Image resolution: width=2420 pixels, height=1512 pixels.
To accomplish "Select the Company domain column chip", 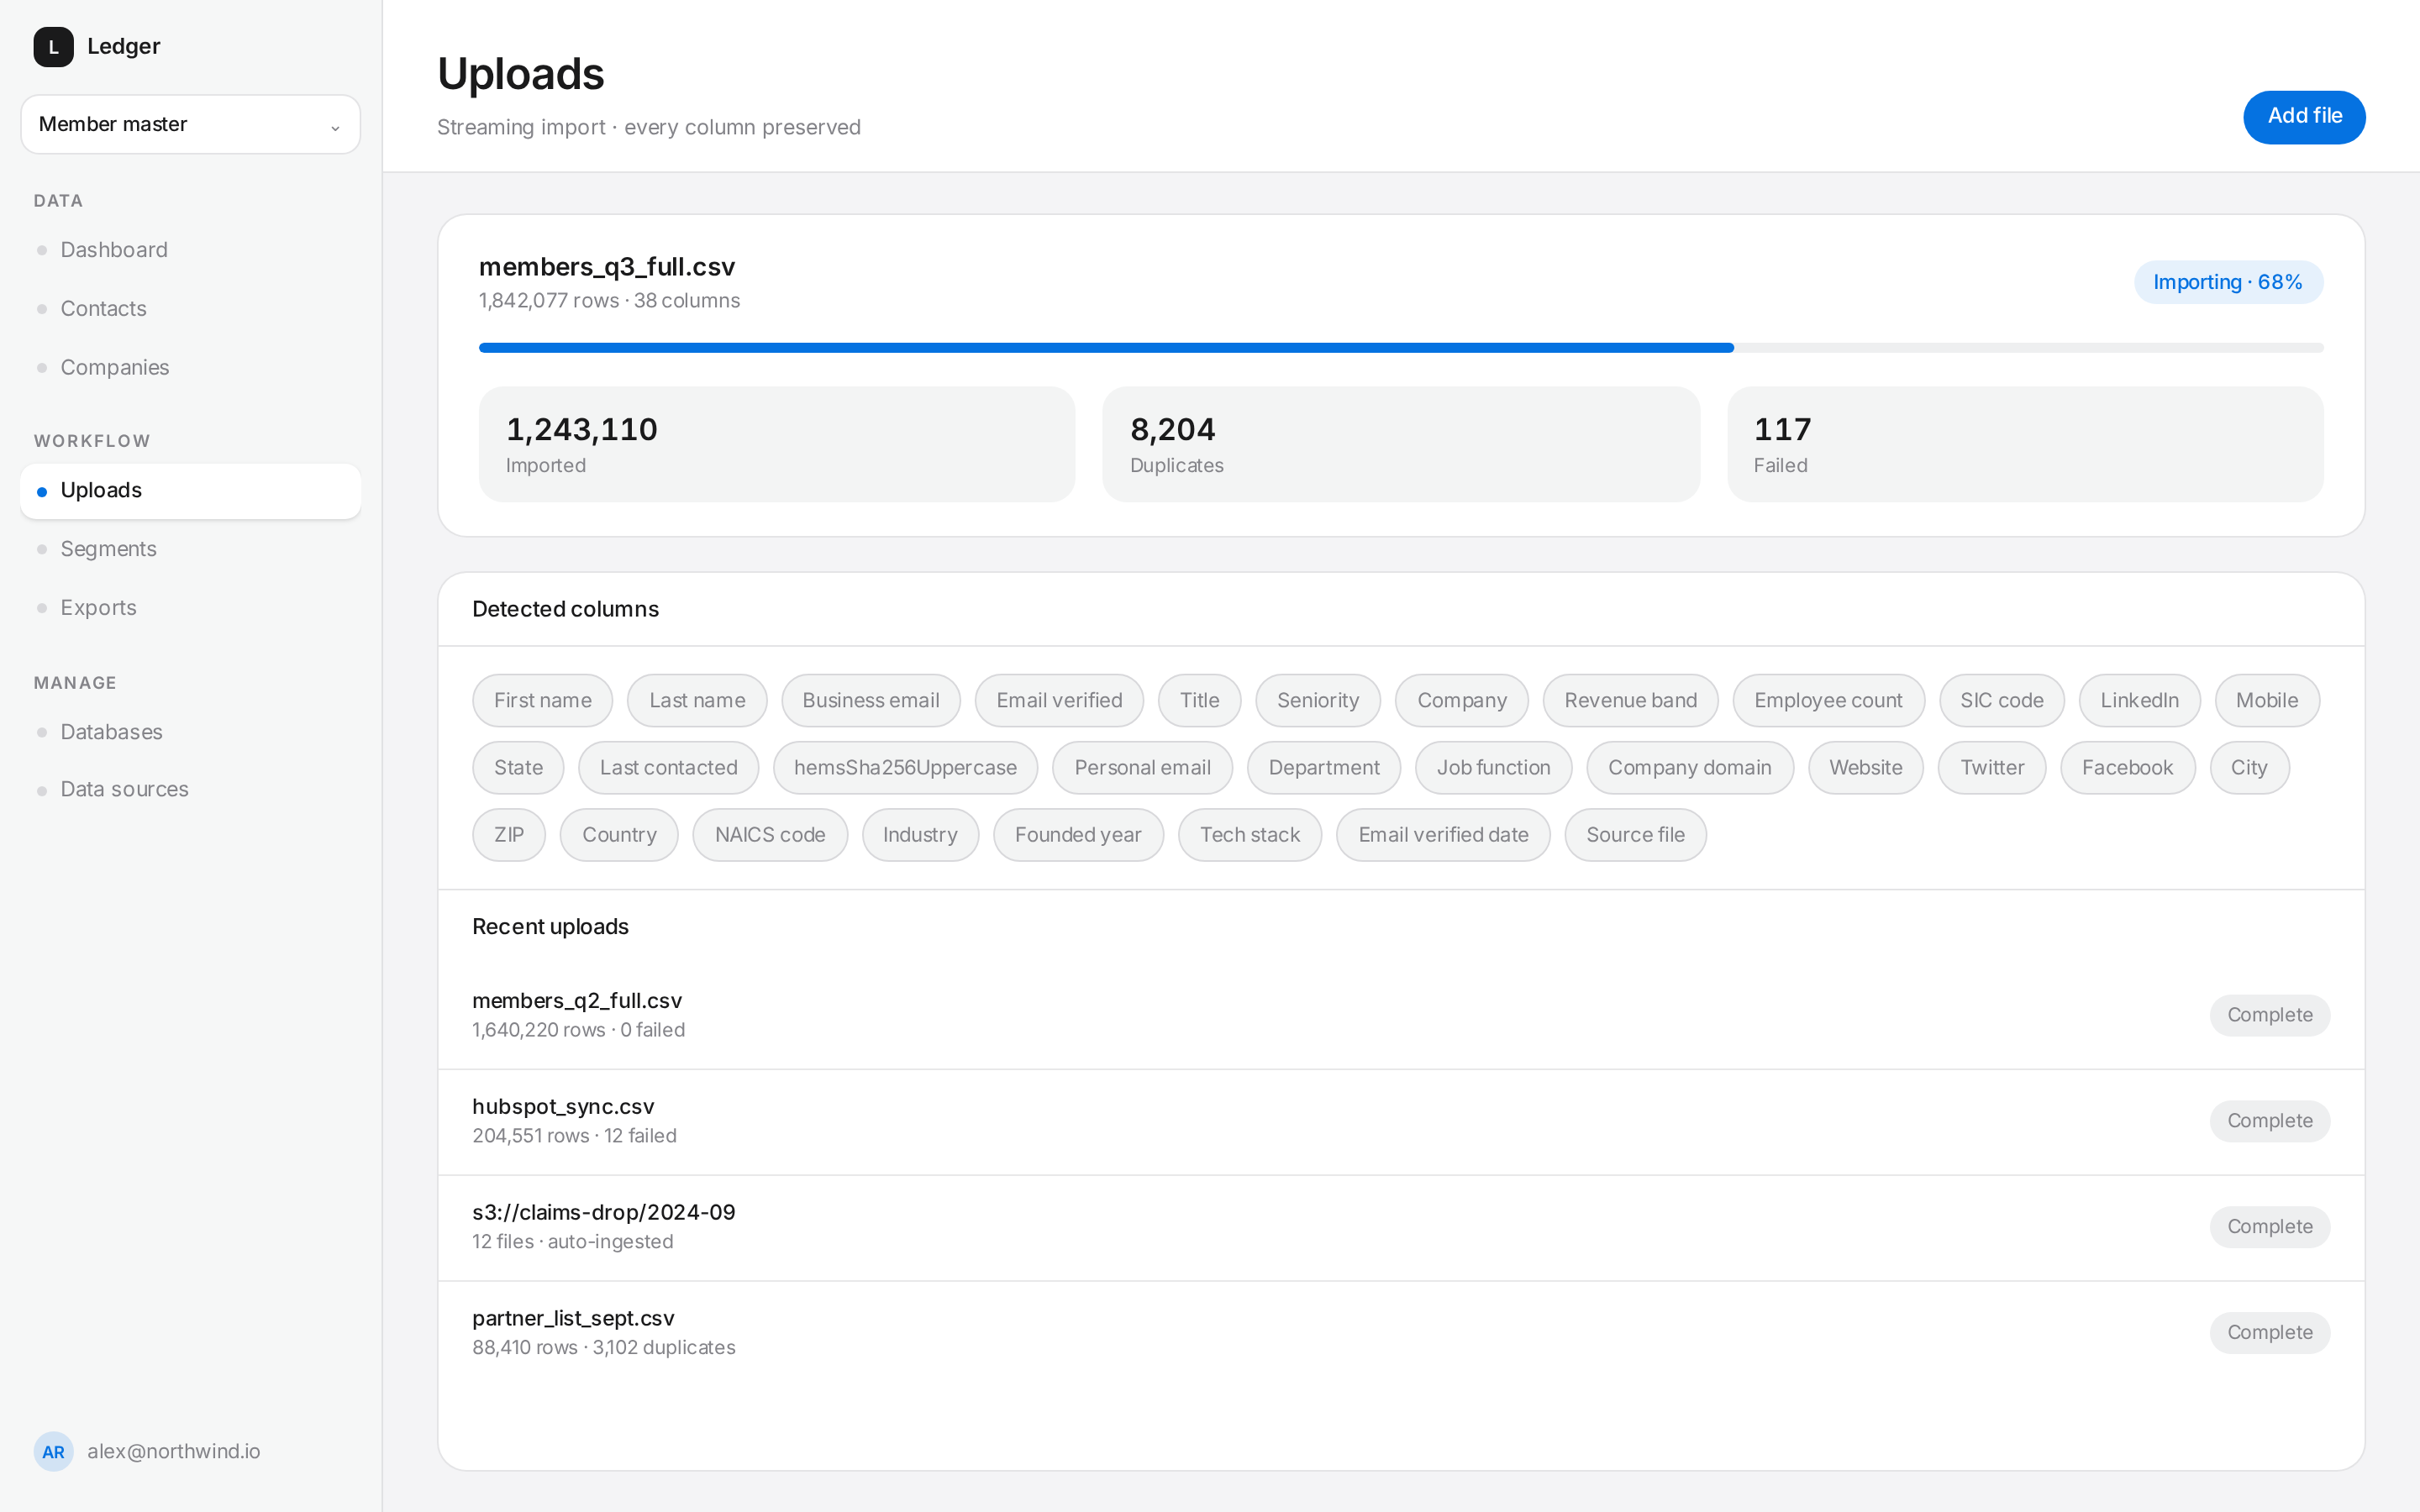I will 1689,768.
